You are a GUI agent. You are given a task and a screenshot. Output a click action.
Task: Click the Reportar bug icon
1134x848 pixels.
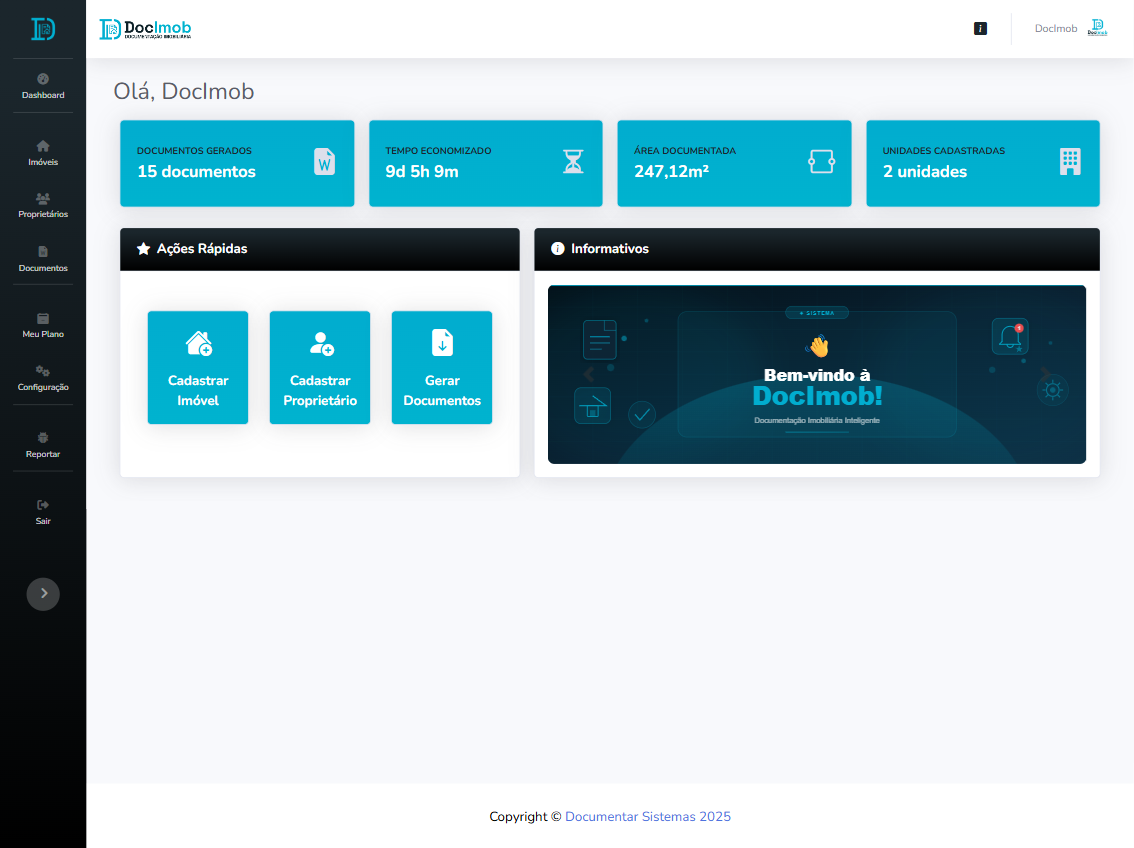point(43,438)
